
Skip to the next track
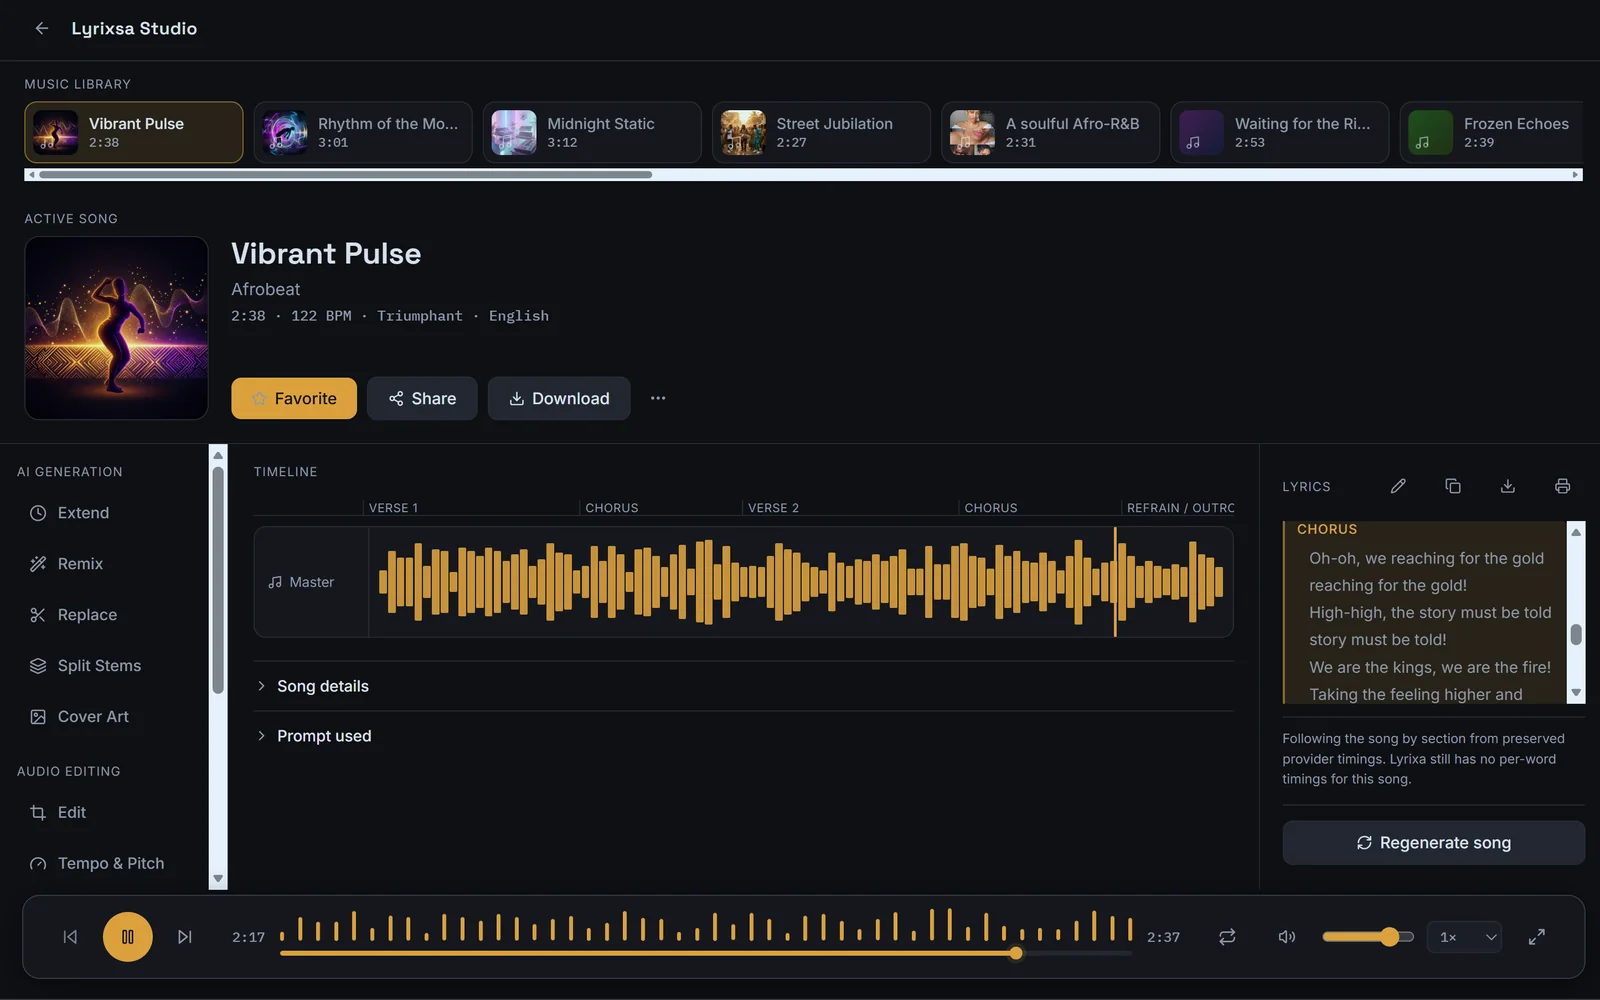coord(185,937)
